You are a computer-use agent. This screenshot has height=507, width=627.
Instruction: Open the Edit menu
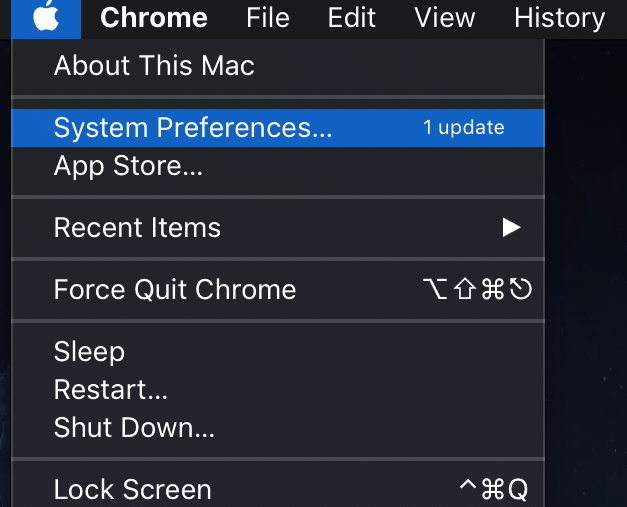pos(351,18)
